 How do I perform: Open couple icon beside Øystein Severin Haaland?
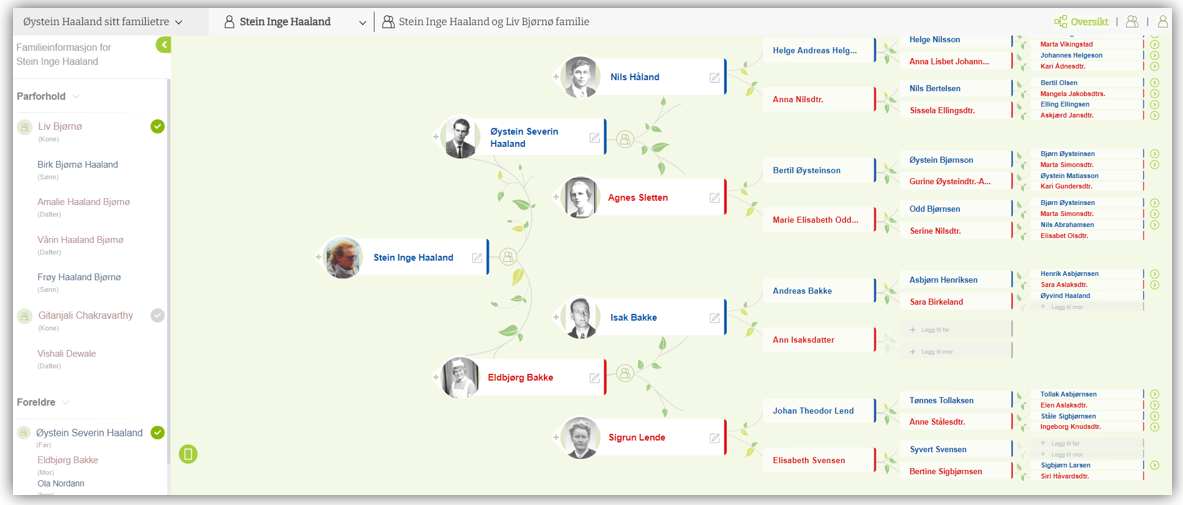coord(625,138)
